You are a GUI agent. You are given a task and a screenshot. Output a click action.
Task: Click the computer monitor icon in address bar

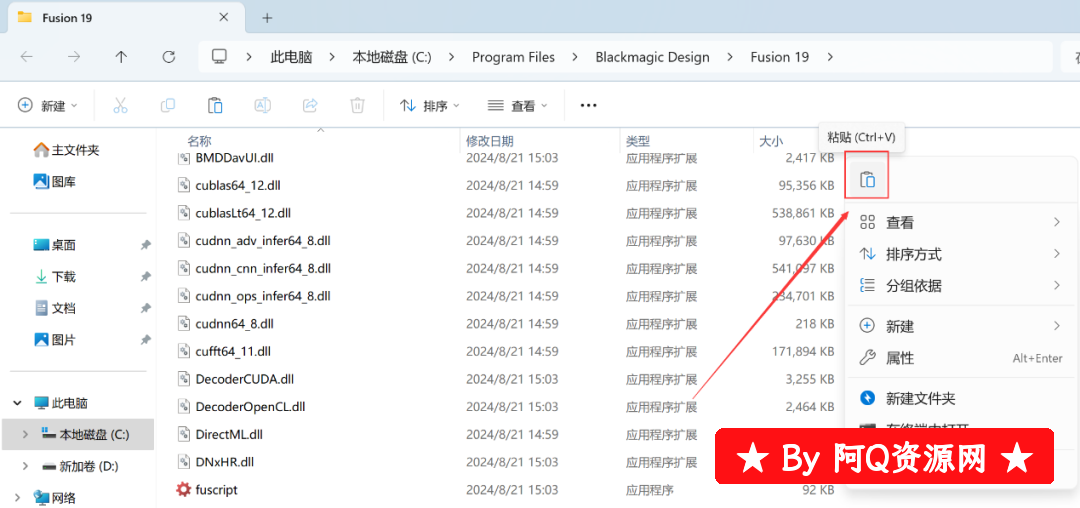point(220,56)
